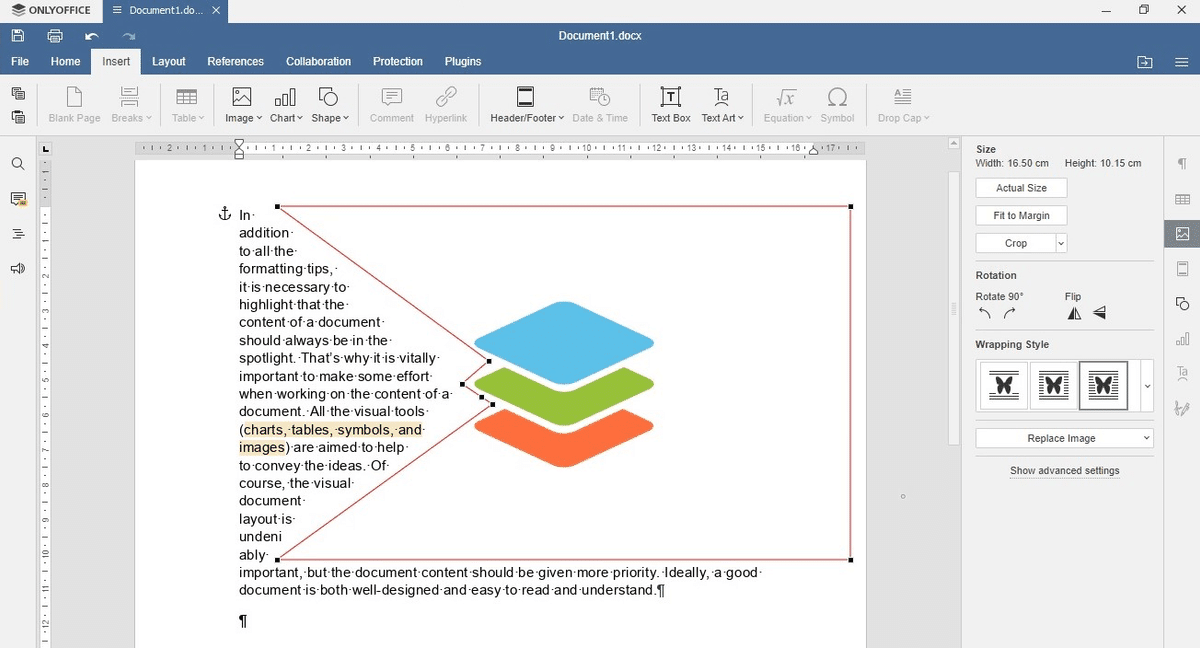This screenshot has width=1200, height=648.
Task: Open Text Art settings in right sidebar
Action: (1183, 373)
